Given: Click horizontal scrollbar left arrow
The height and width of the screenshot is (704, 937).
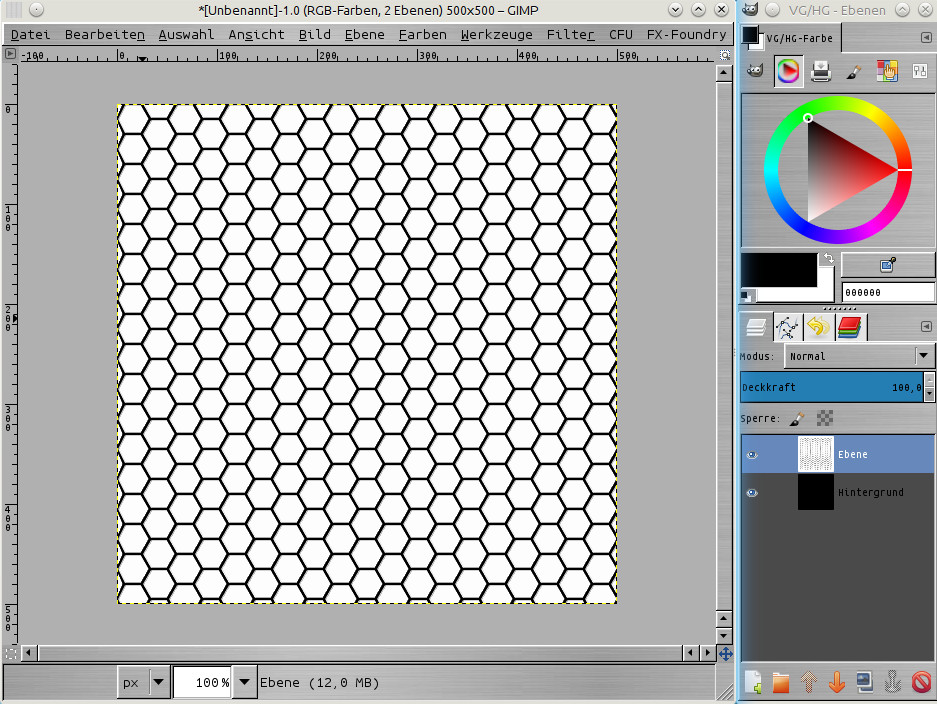Looking at the screenshot, I should (28, 653).
